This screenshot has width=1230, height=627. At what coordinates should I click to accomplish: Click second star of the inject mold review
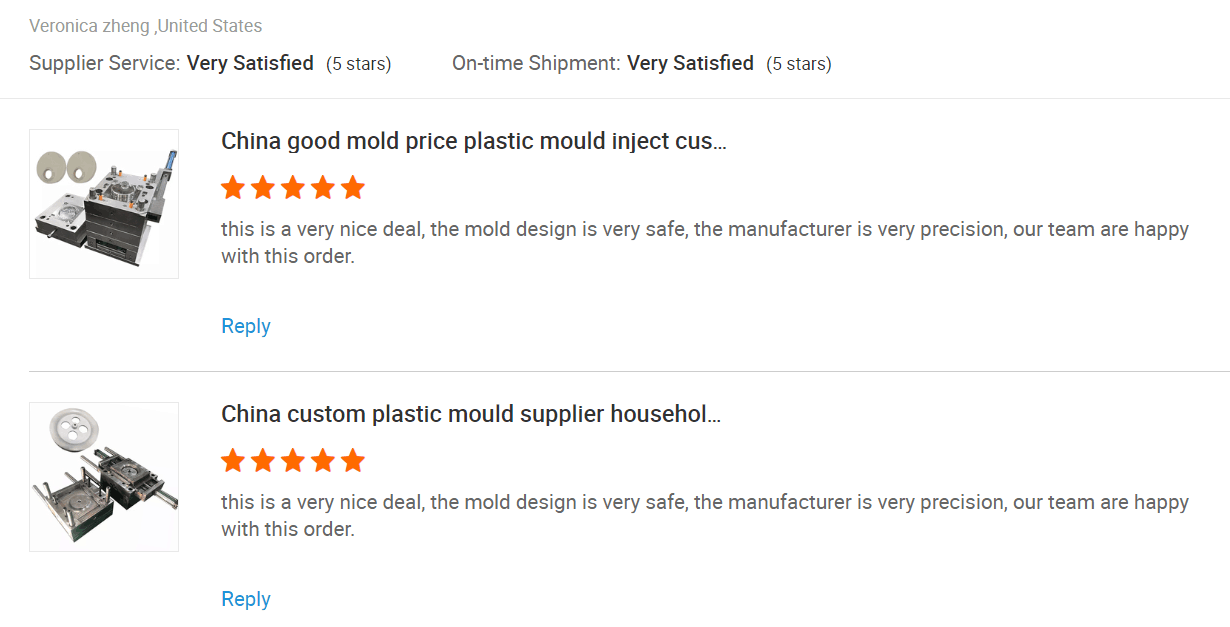263,188
